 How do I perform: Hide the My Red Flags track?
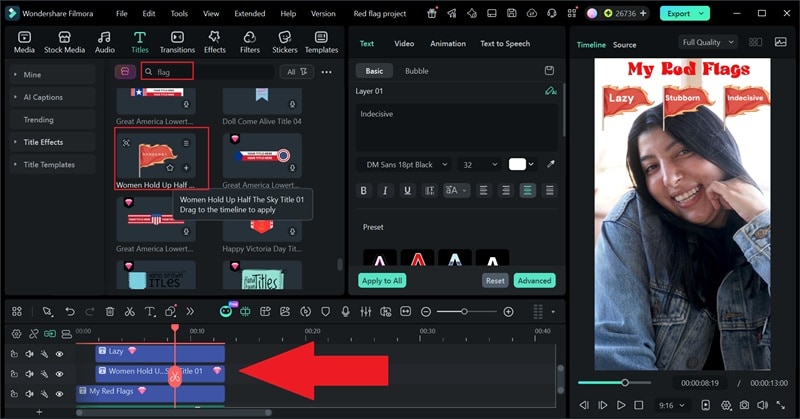[59, 393]
